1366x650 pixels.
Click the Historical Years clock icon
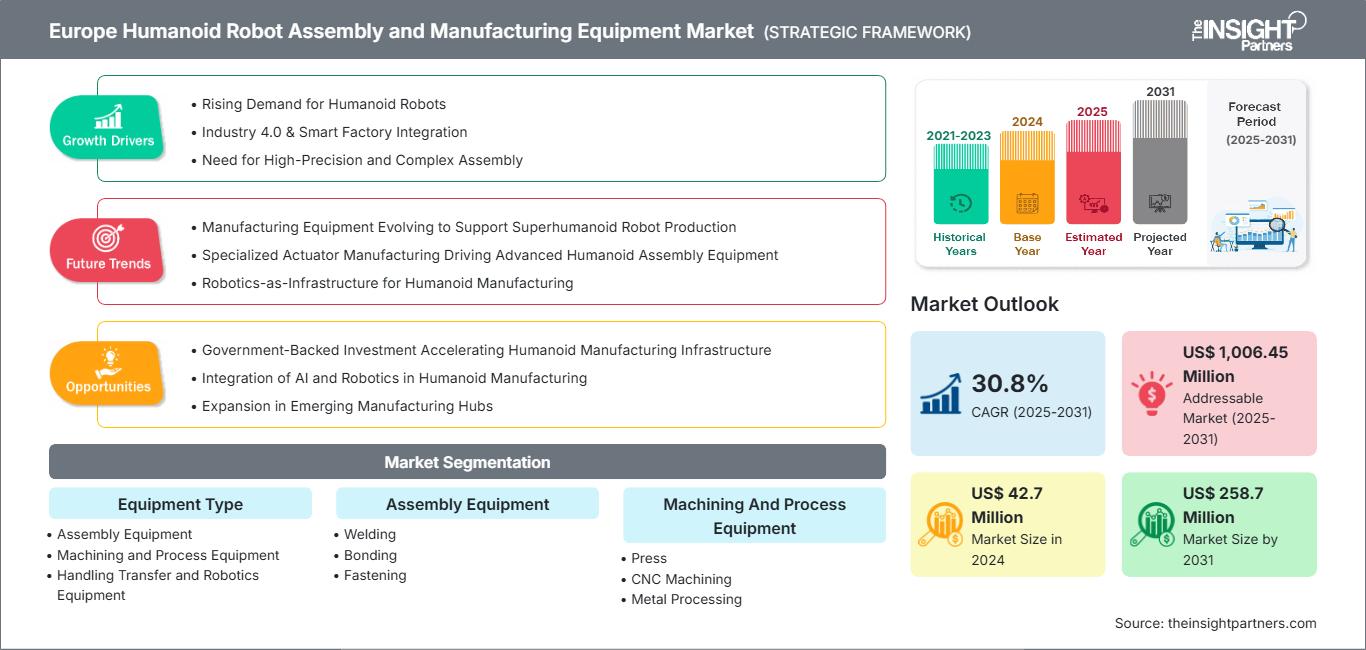tap(960, 203)
